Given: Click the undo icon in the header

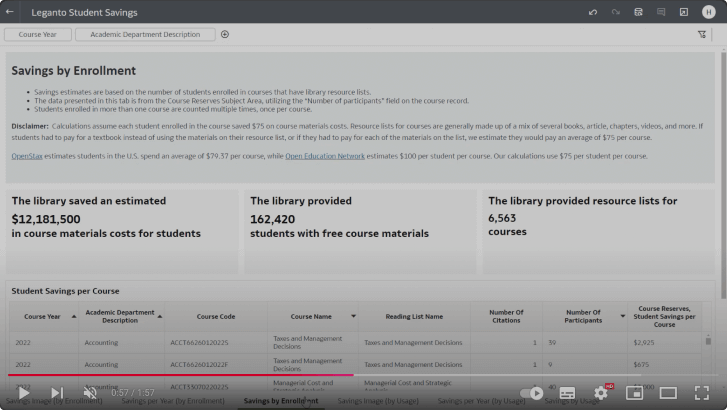Looking at the screenshot, I should click(x=592, y=12).
